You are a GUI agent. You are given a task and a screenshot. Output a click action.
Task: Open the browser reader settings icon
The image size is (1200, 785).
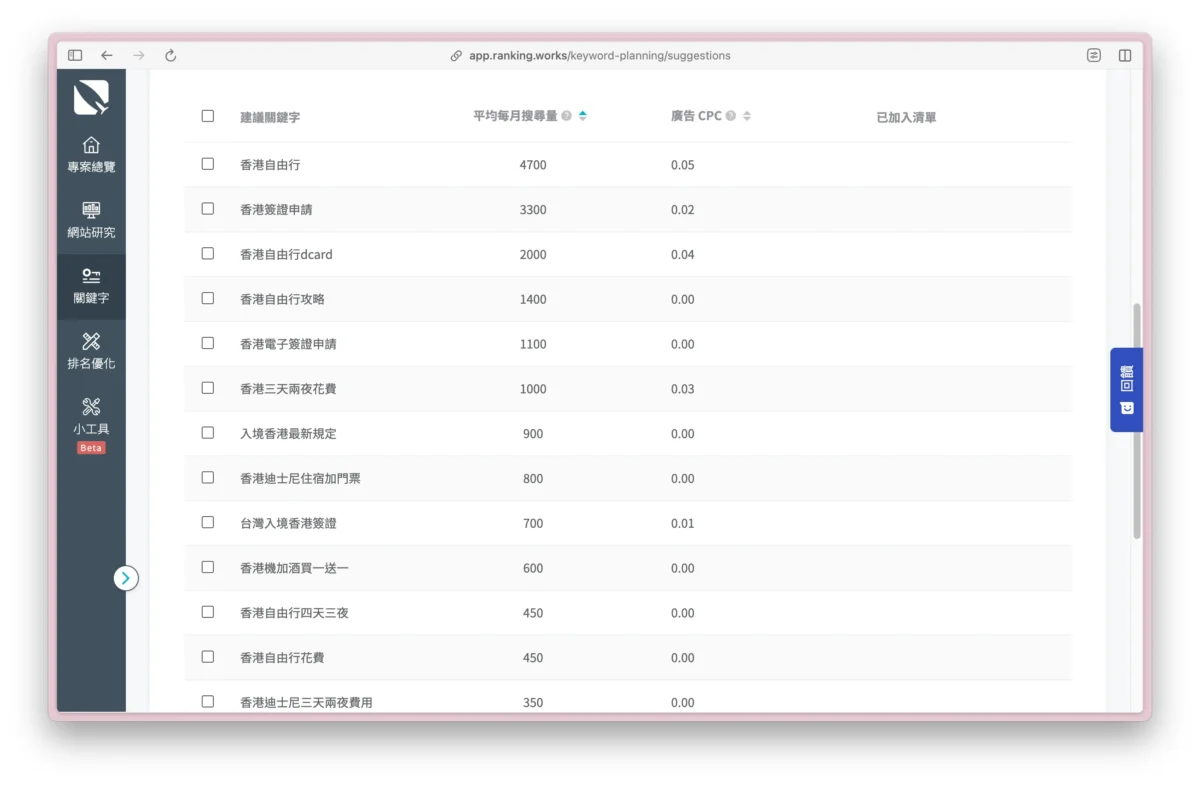pyautogui.click(x=1094, y=56)
